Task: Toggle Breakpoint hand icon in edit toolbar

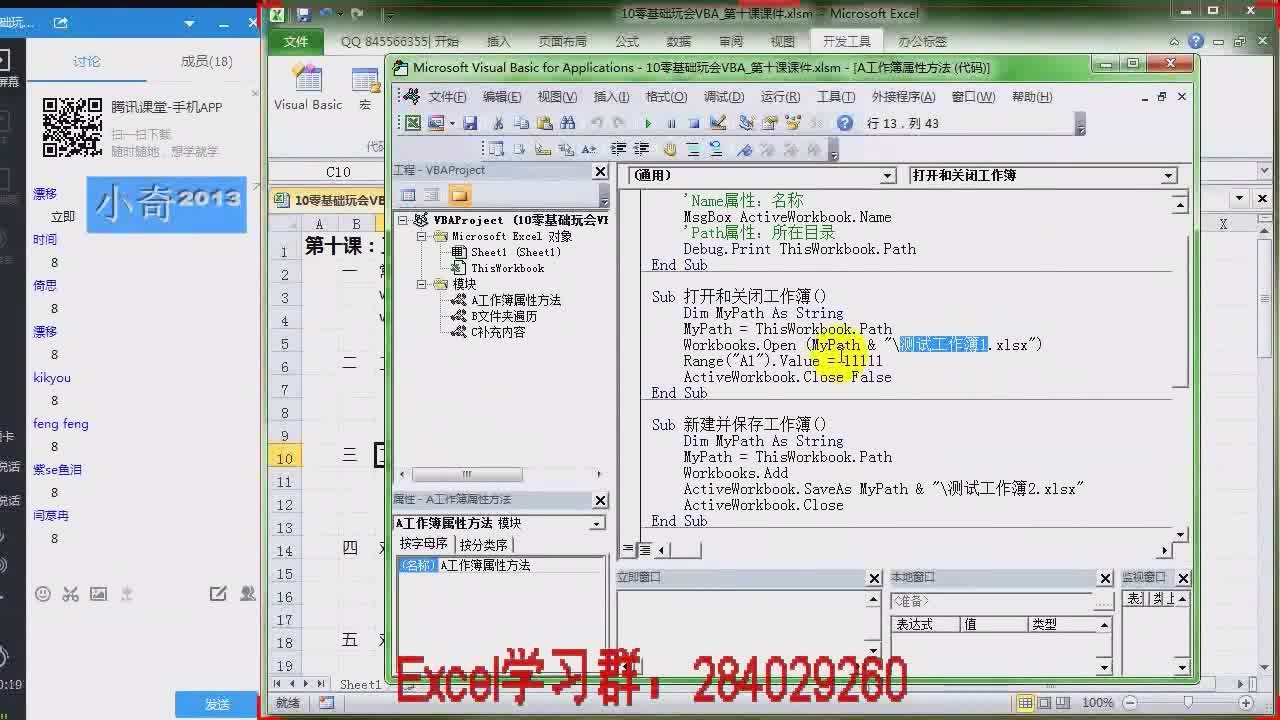Action: (670, 149)
